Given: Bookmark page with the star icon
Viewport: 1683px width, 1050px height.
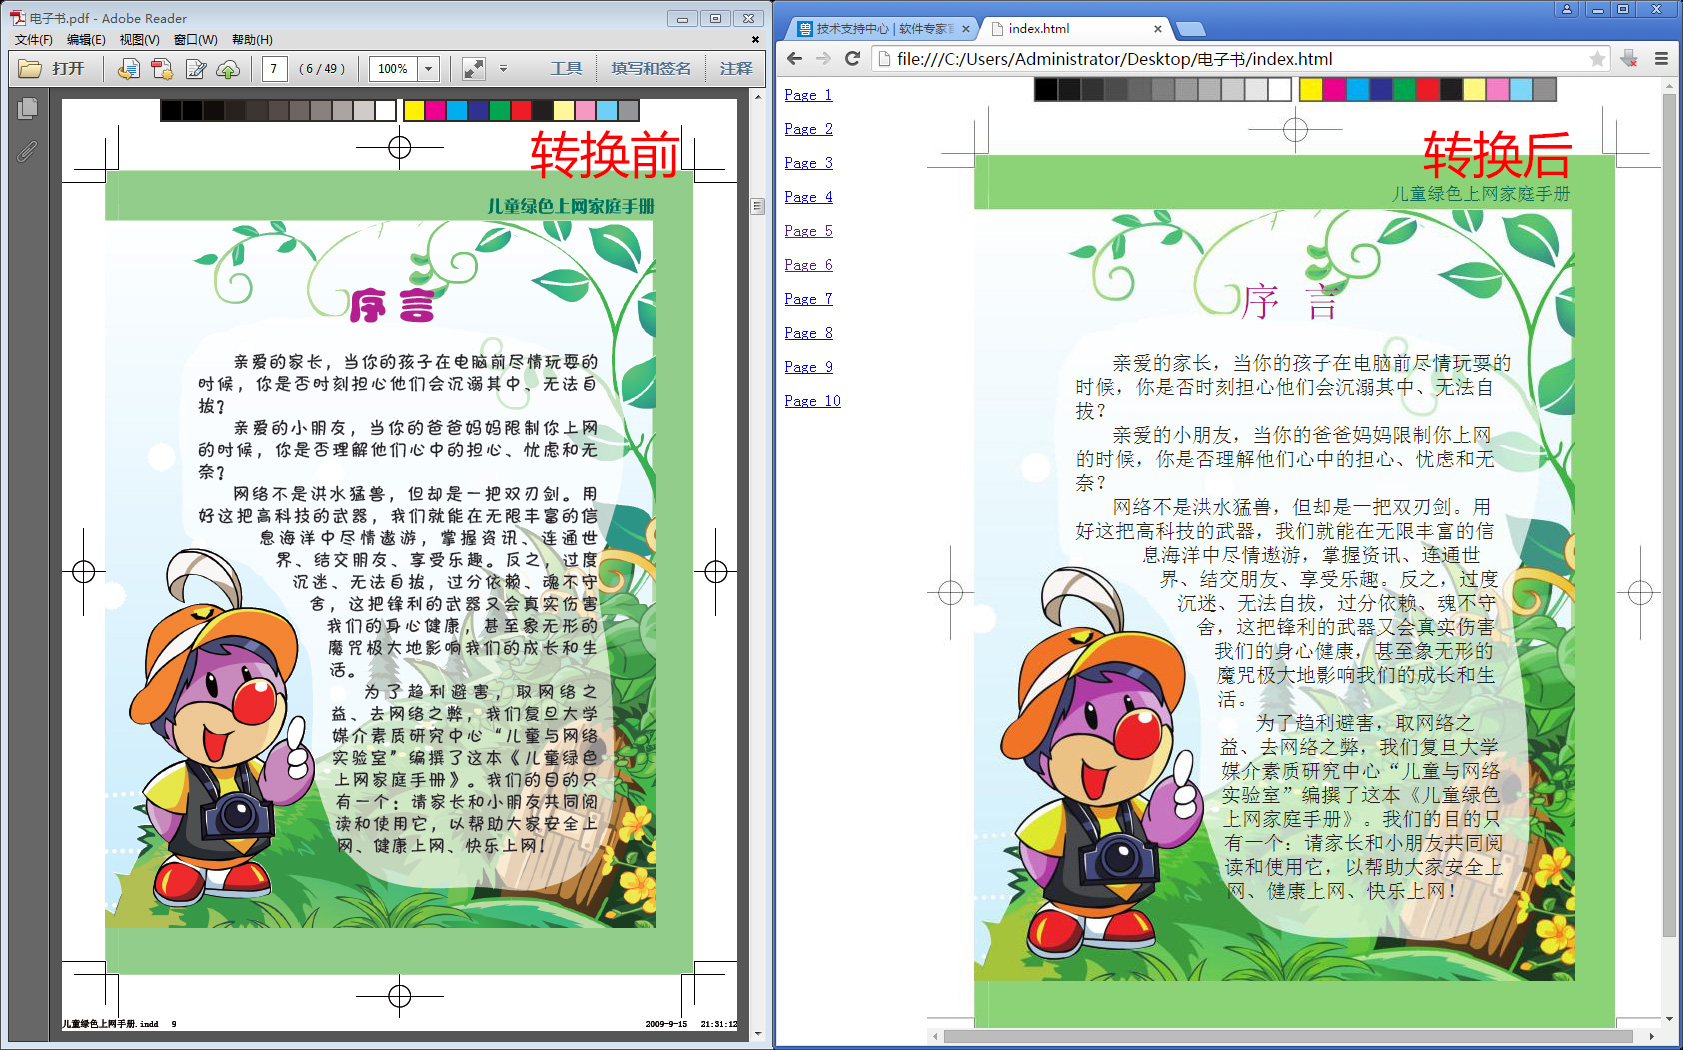Looking at the screenshot, I should pyautogui.click(x=1597, y=59).
